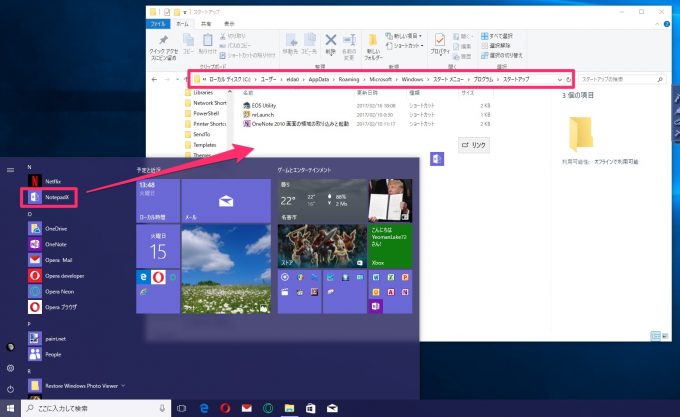Image resolution: width=680 pixels, height=417 pixels.
Task: Open the green Xbox tile
Action: 390,246
